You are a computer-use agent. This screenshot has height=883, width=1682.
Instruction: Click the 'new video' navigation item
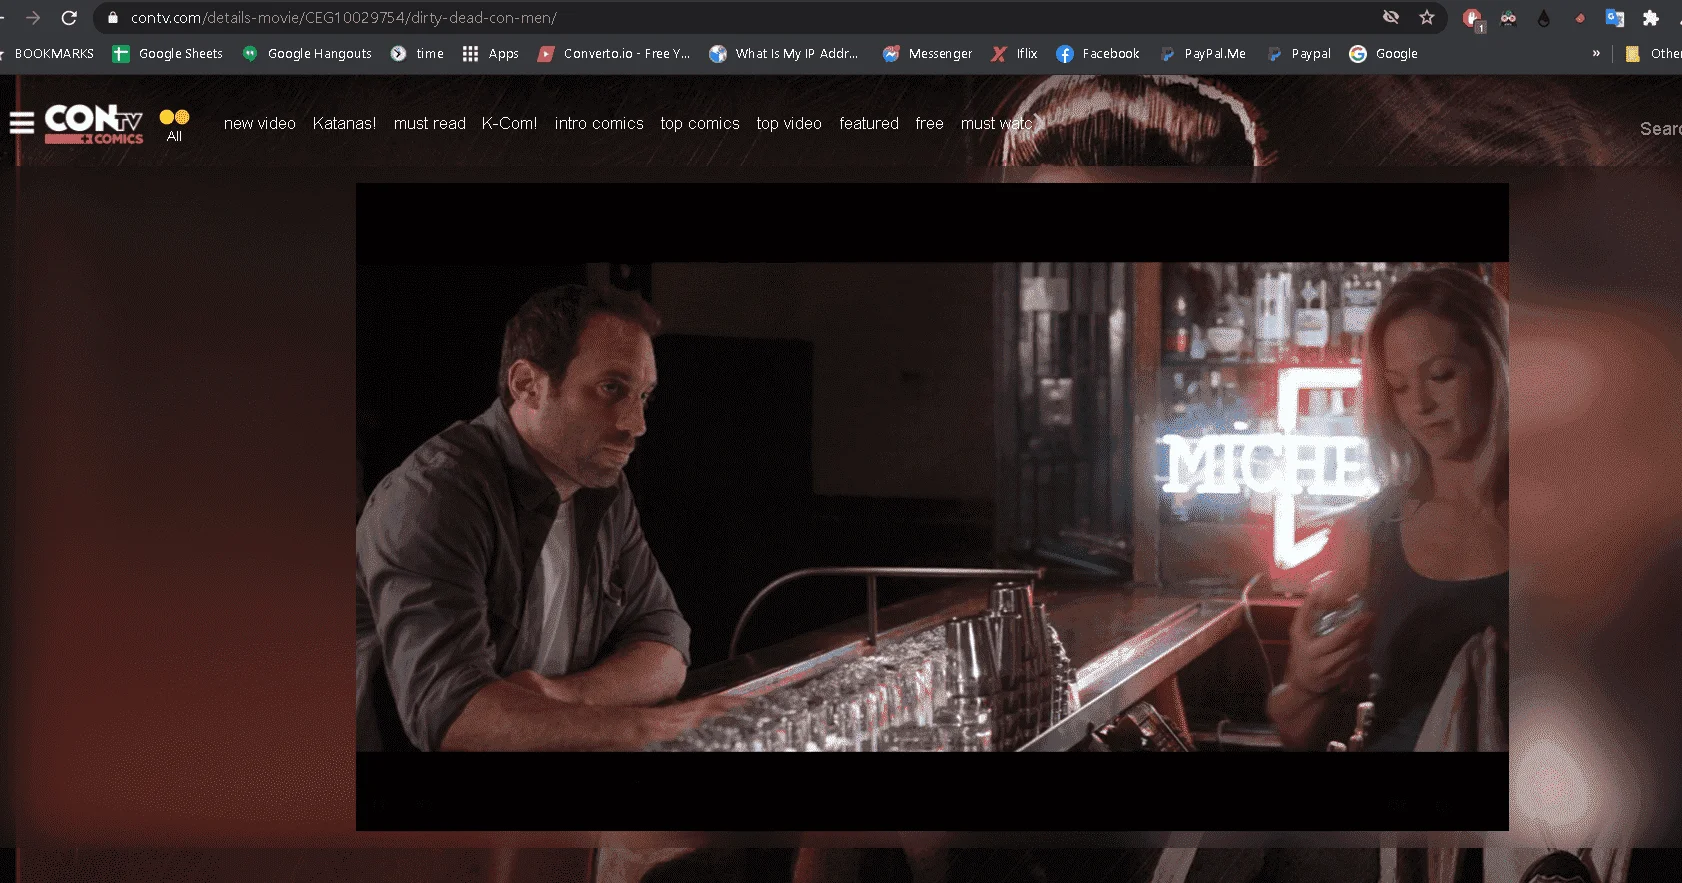(x=260, y=123)
